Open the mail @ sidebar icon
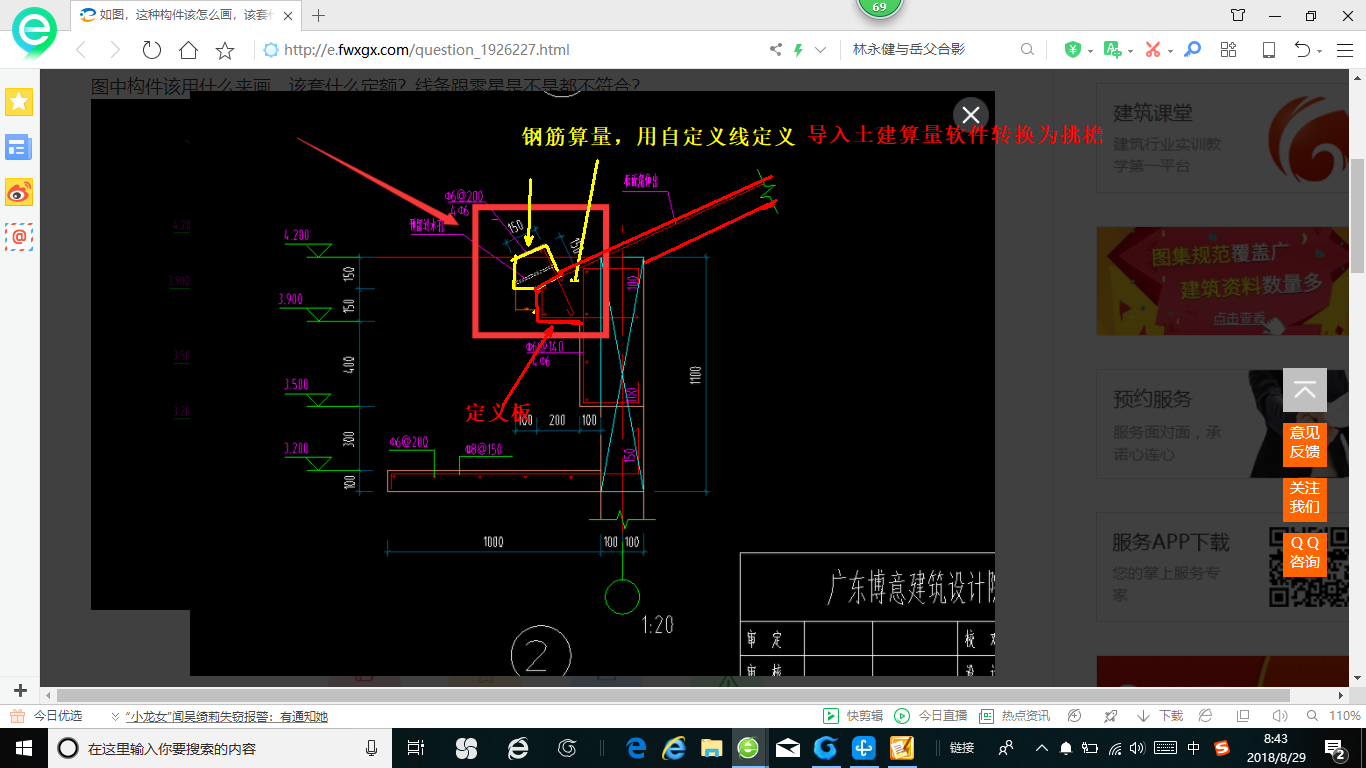This screenshot has height=768, width=1366. (x=19, y=237)
